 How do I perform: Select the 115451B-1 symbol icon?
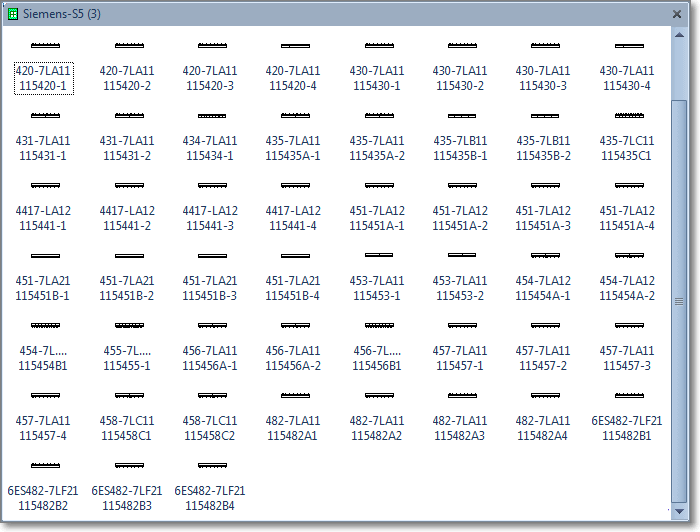[x=45, y=256]
